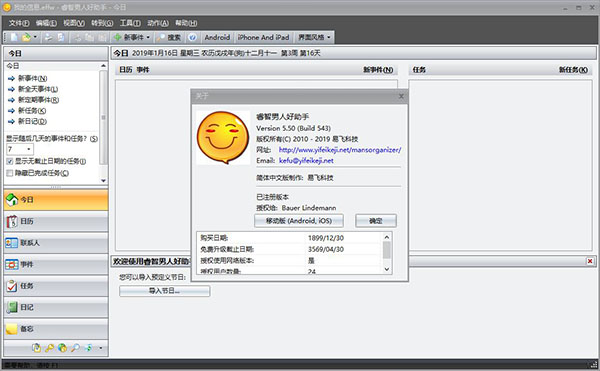Screen dimensions: 600x371
Task: Click the 新任务(K) header link in tasks pane
Action: coord(573,70)
